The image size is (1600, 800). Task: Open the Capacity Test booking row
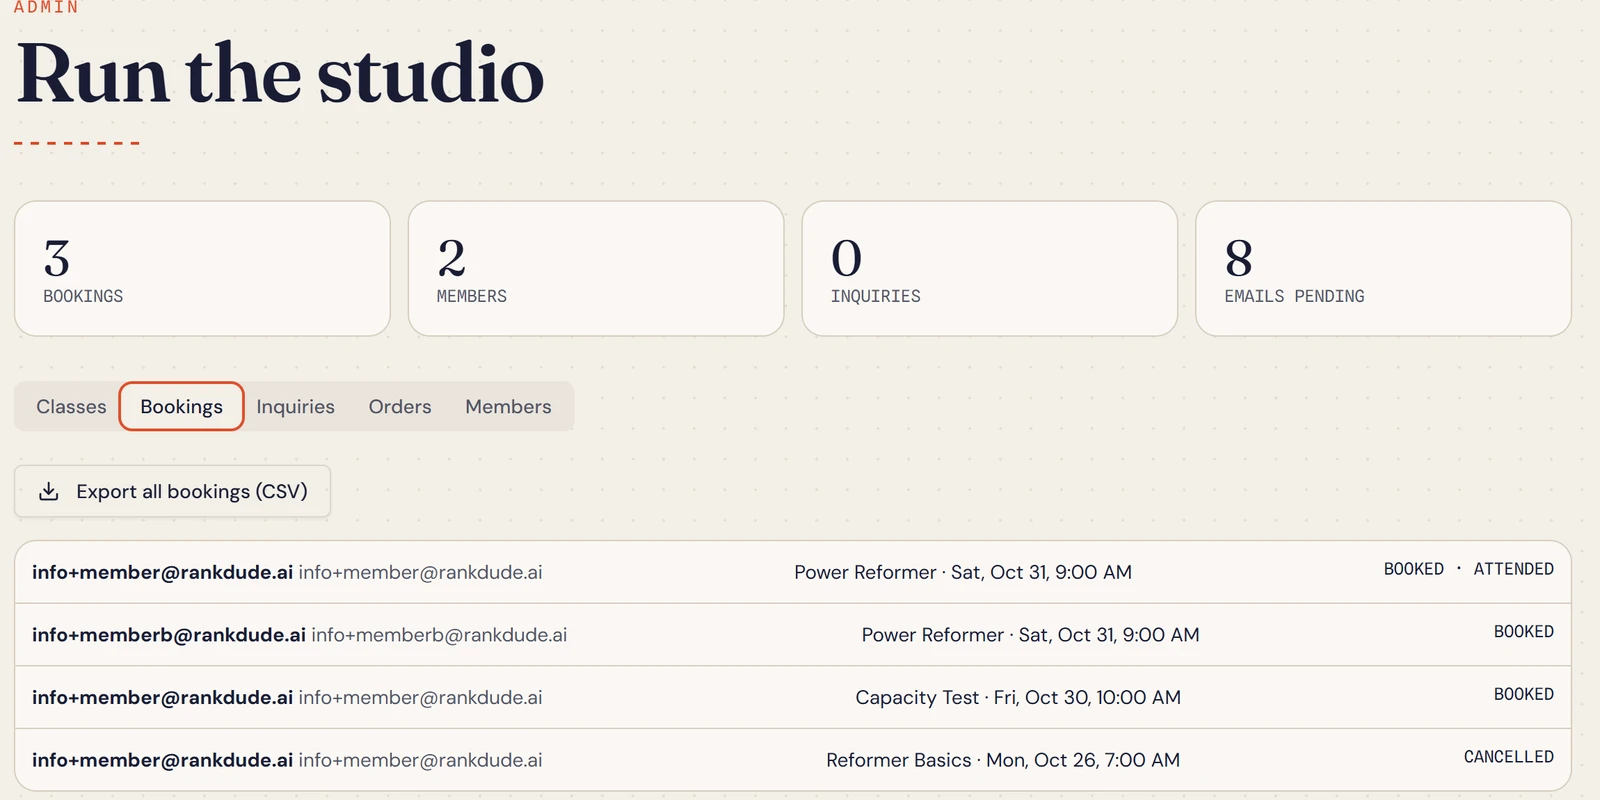pyautogui.click(x=793, y=697)
